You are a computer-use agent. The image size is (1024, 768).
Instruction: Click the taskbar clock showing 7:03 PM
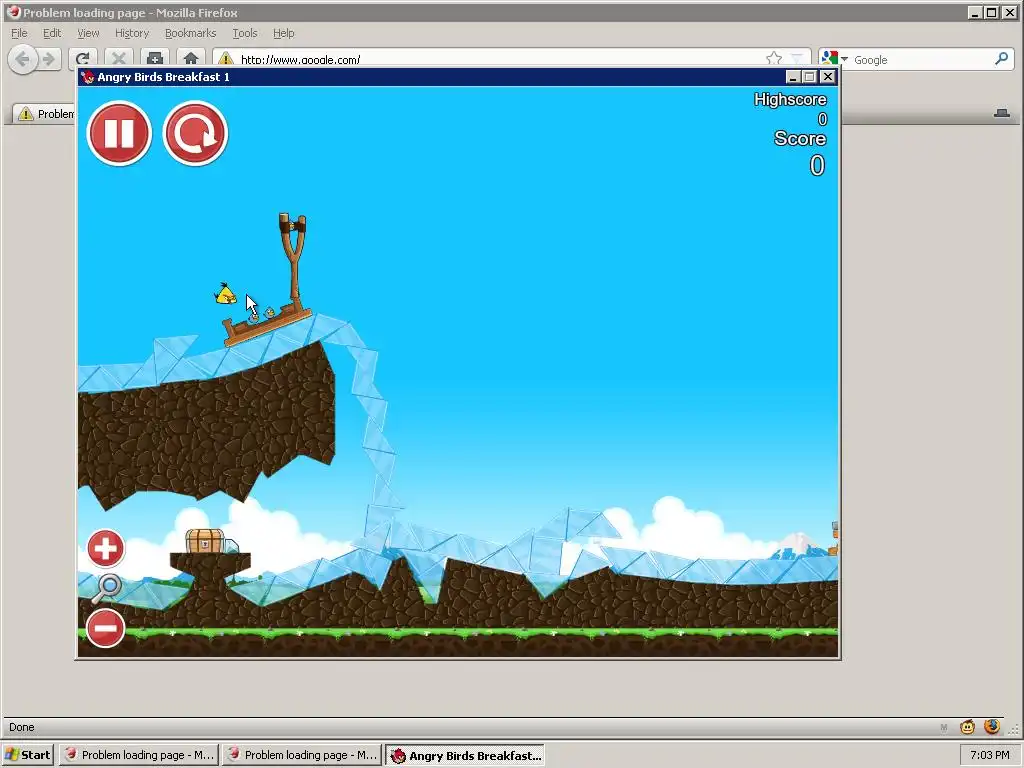tap(989, 755)
